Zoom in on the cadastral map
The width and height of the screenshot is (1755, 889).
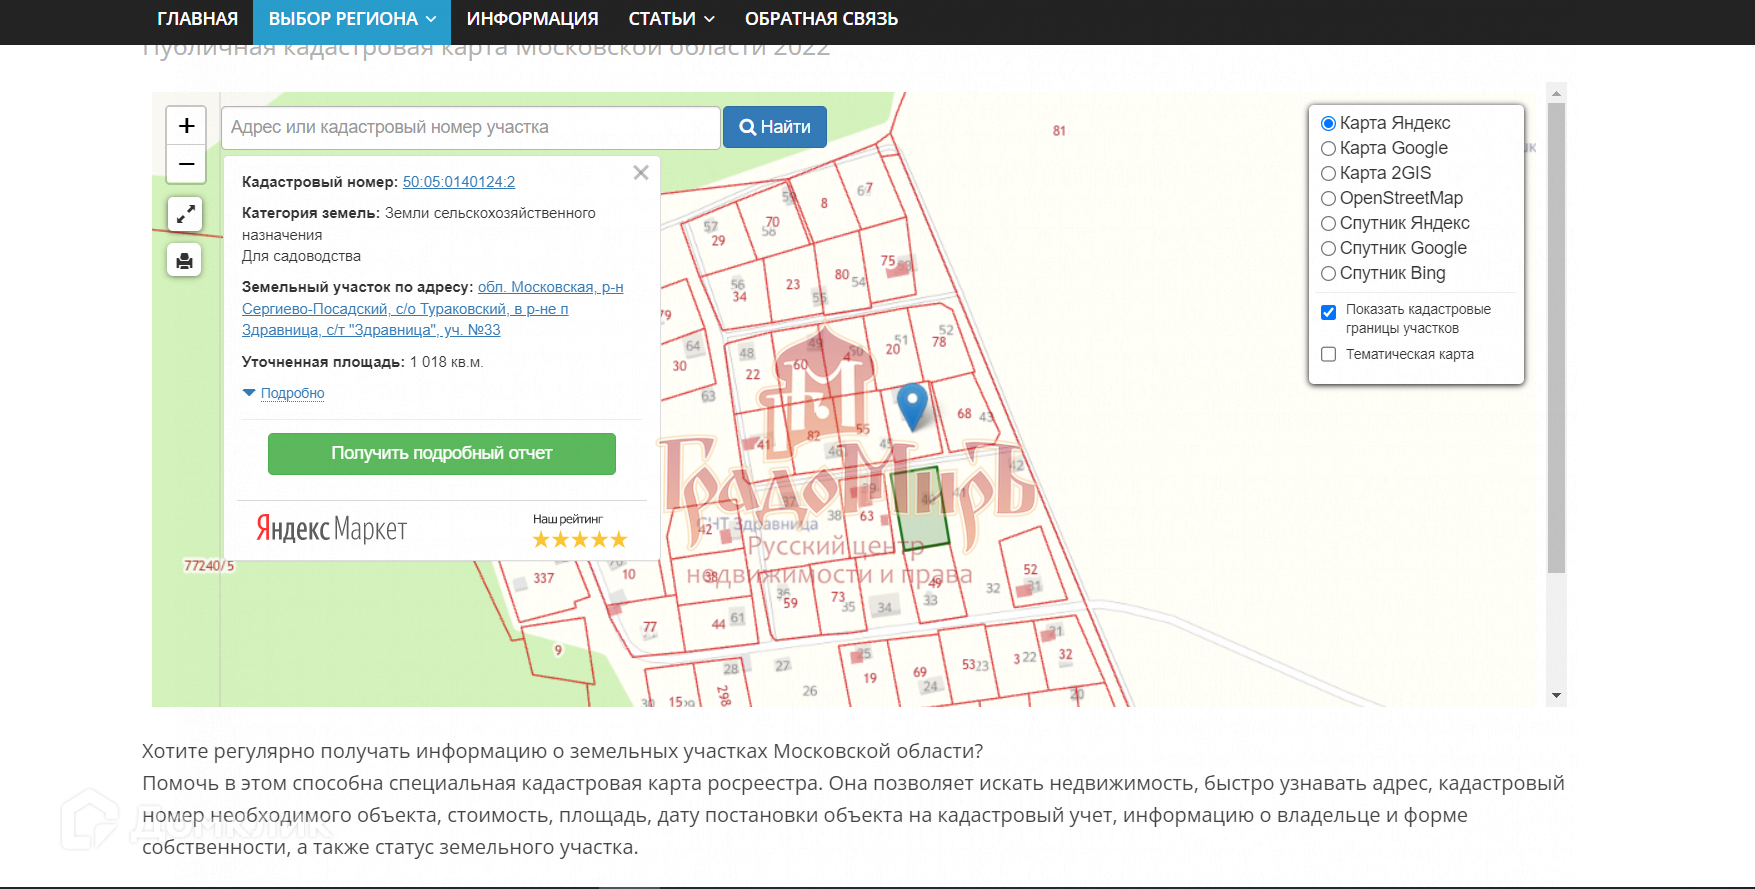click(186, 126)
